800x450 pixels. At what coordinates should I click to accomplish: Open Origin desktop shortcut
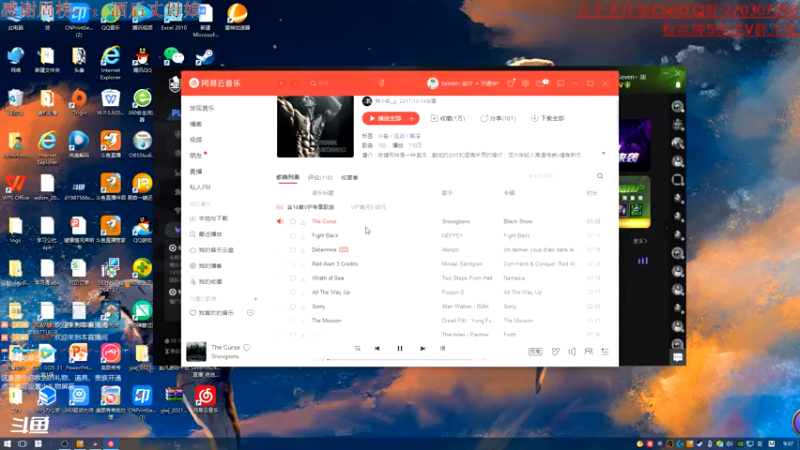pyautogui.click(x=79, y=102)
